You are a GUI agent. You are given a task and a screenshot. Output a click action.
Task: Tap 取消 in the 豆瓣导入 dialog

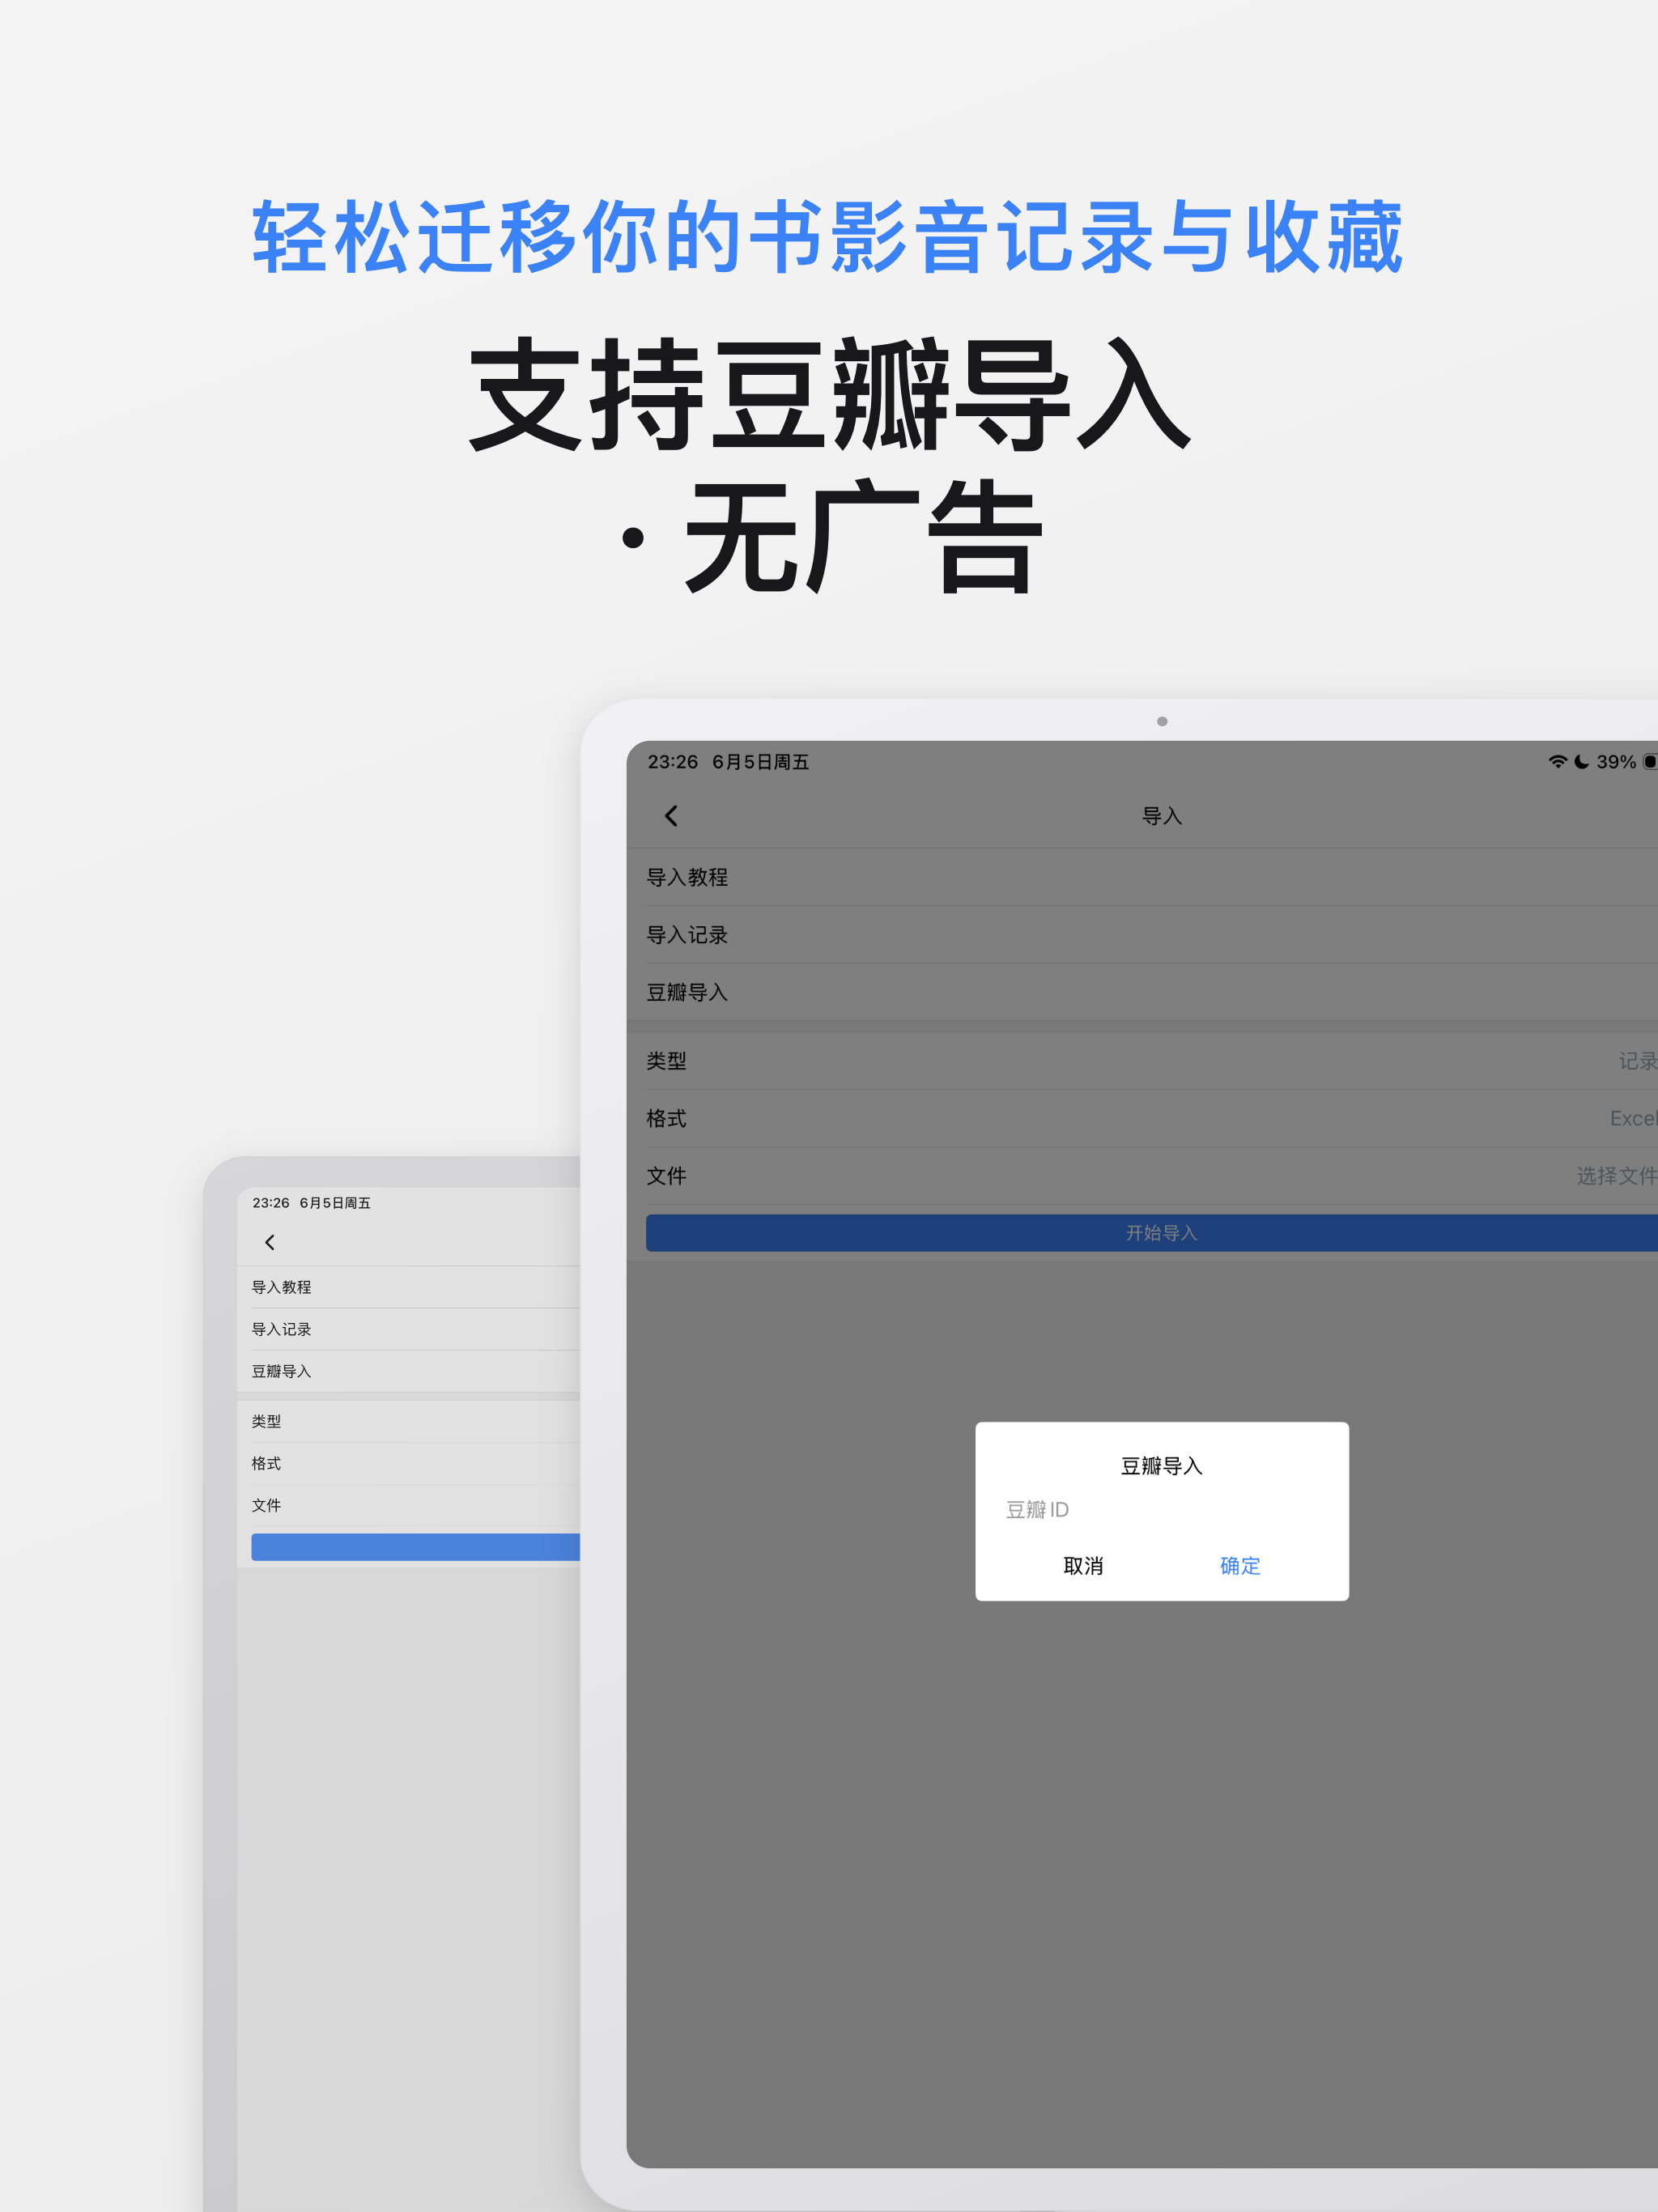(x=1083, y=1566)
